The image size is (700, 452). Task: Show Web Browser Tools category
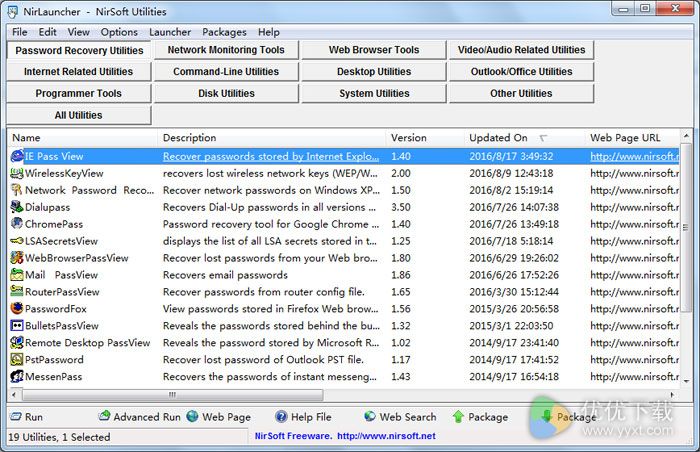[x=374, y=50]
